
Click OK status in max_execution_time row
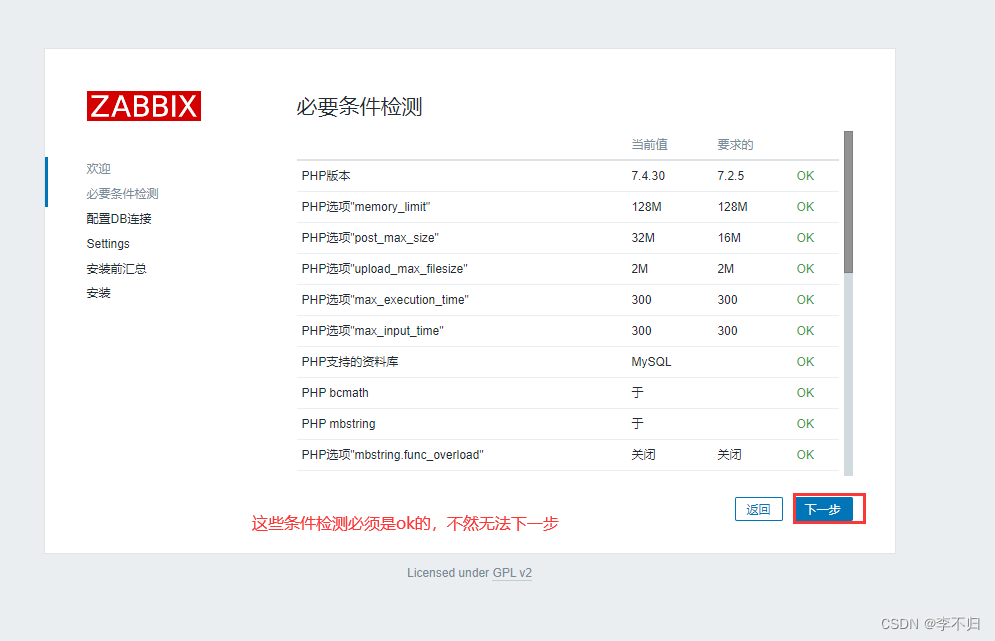click(805, 300)
